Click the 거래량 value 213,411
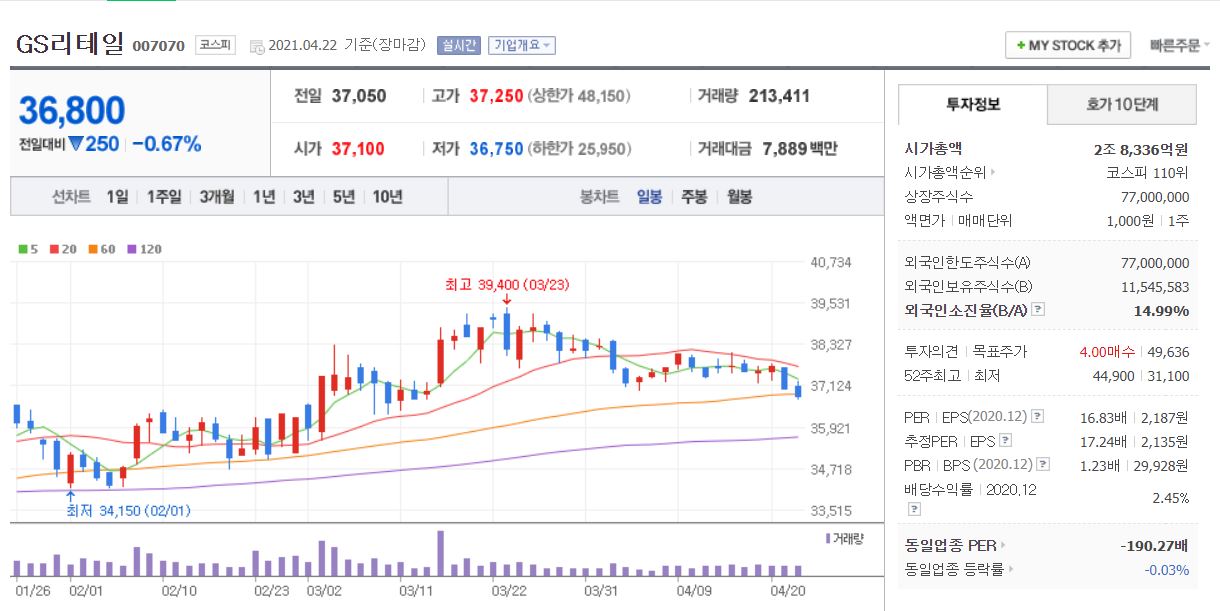 point(779,96)
